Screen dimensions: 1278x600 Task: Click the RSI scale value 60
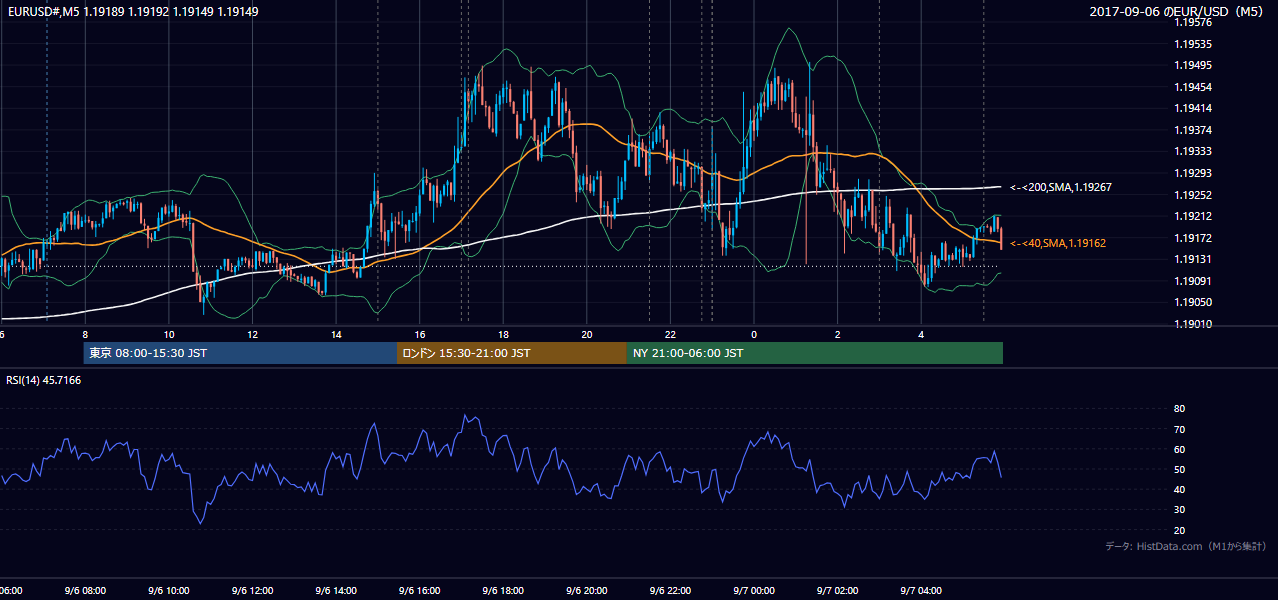[x=1179, y=449]
